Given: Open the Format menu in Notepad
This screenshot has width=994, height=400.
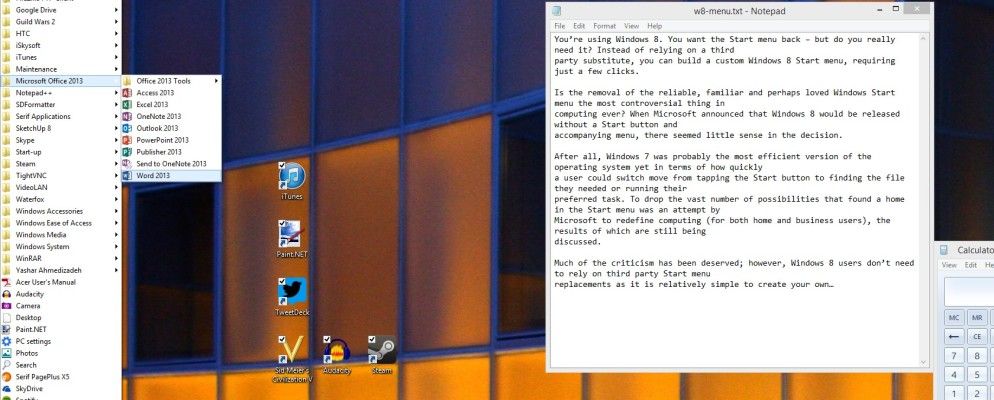Looking at the screenshot, I should point(604,26).
